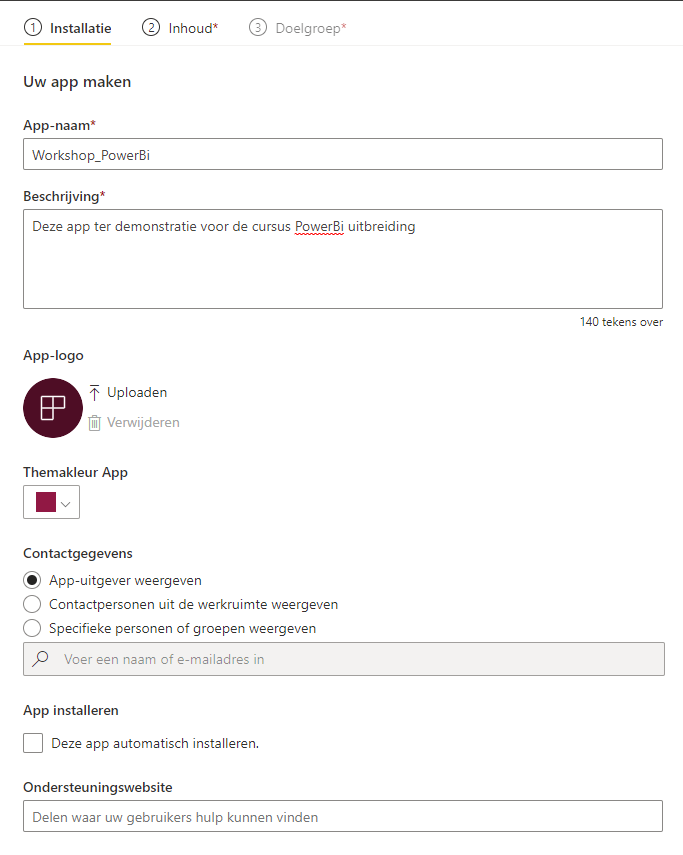This screenshot has width=683, height=855.
Task: Expand the Themakleur App chevron
Action: tap(66, 504)
